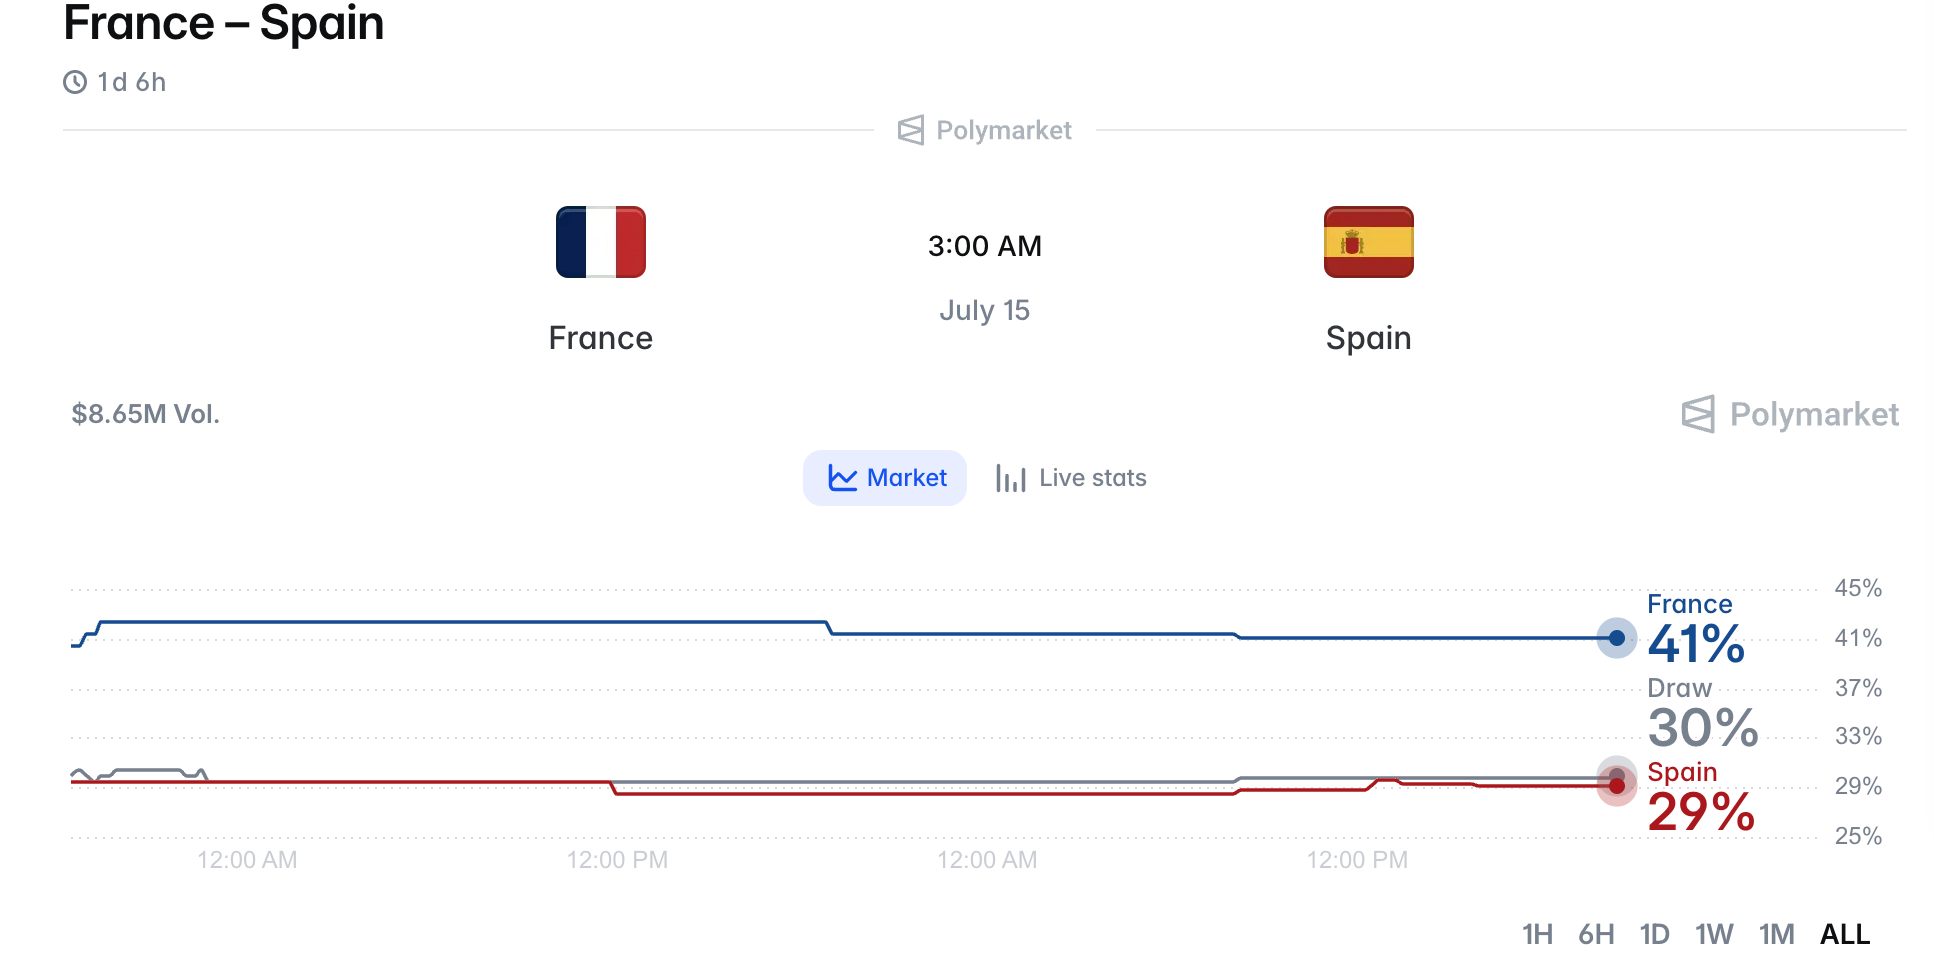Viewport: 1934px width, 976px height.
Task: Switch to the Market tab
Action: (x=885, y=478)
